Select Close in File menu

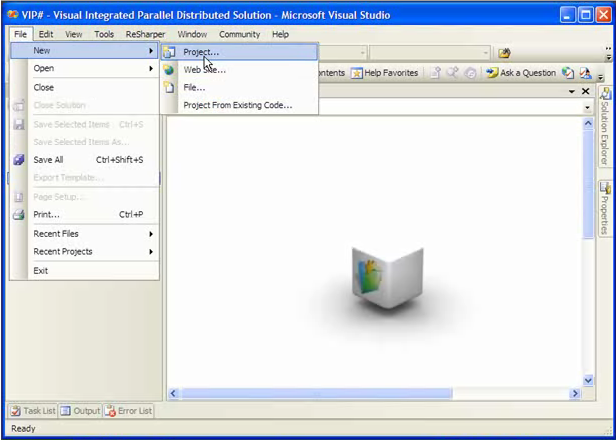click(84, 88)
